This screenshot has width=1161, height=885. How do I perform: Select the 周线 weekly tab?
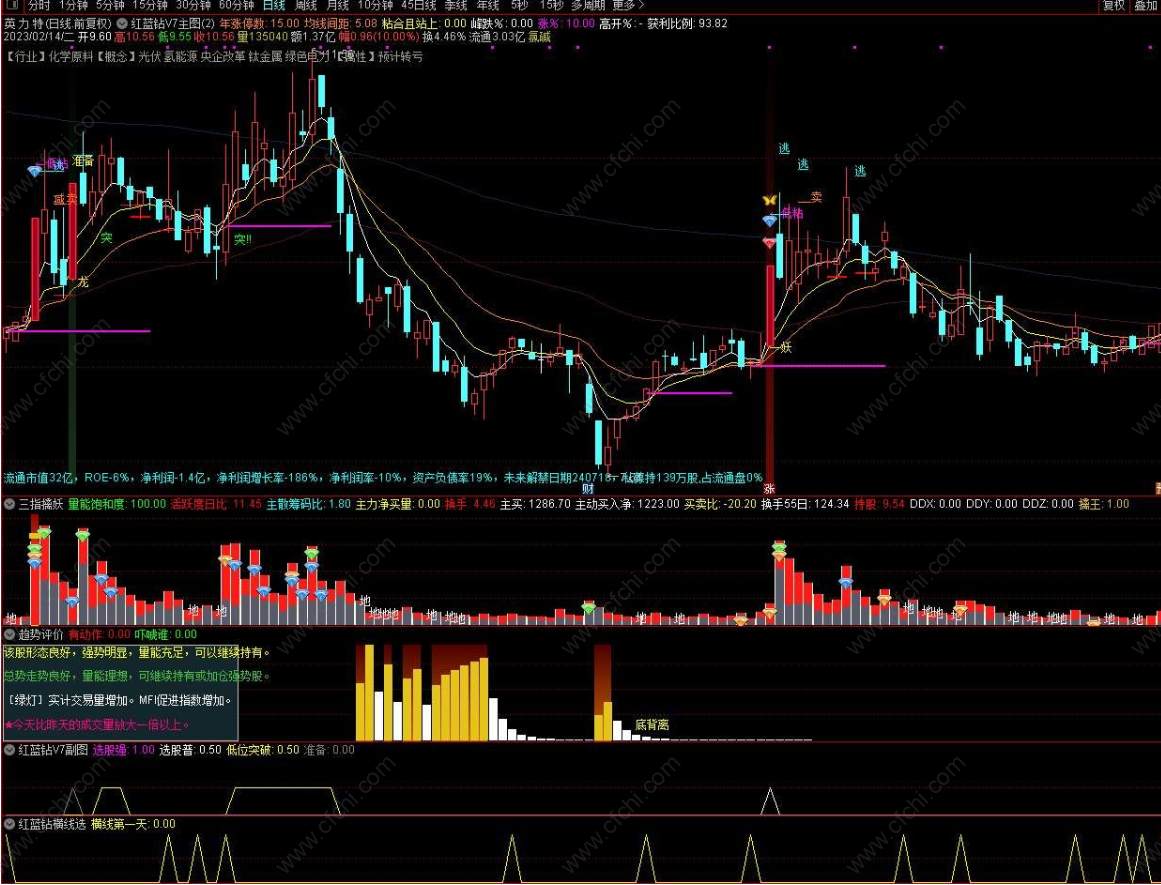[x=306, y=5]
